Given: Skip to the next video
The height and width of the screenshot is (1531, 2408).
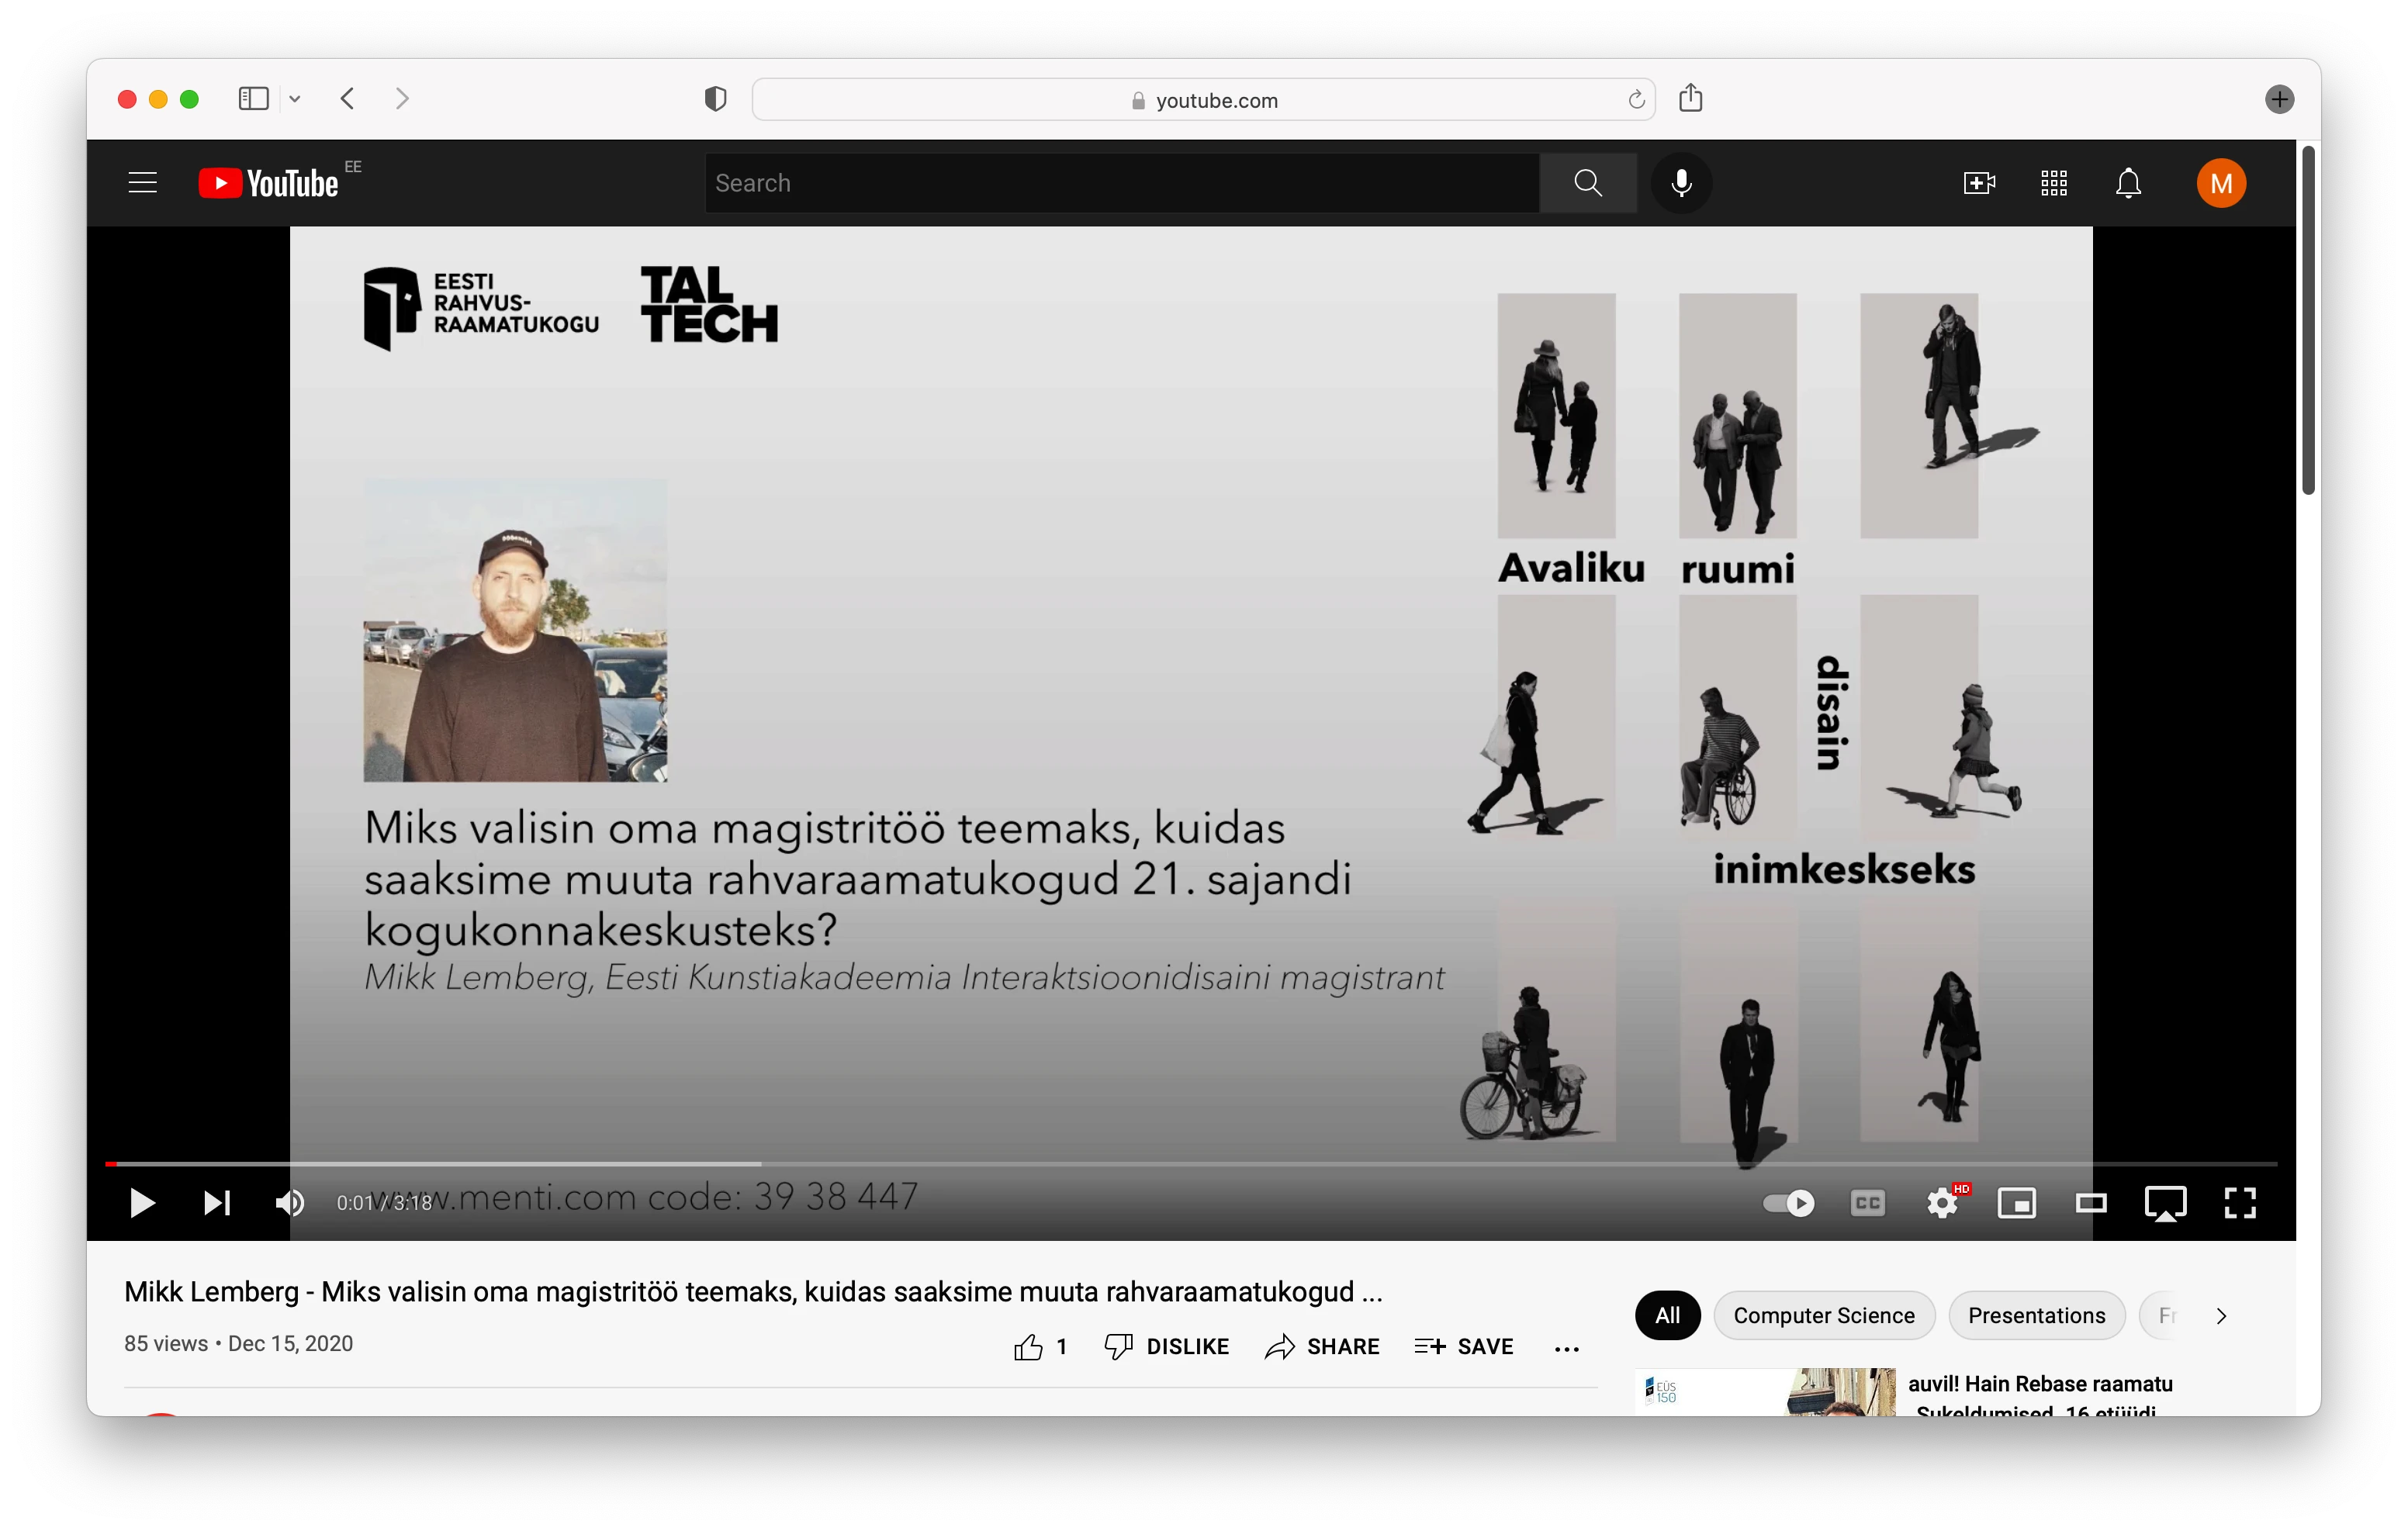Looking at the screenshot, I should point(216,1202).
